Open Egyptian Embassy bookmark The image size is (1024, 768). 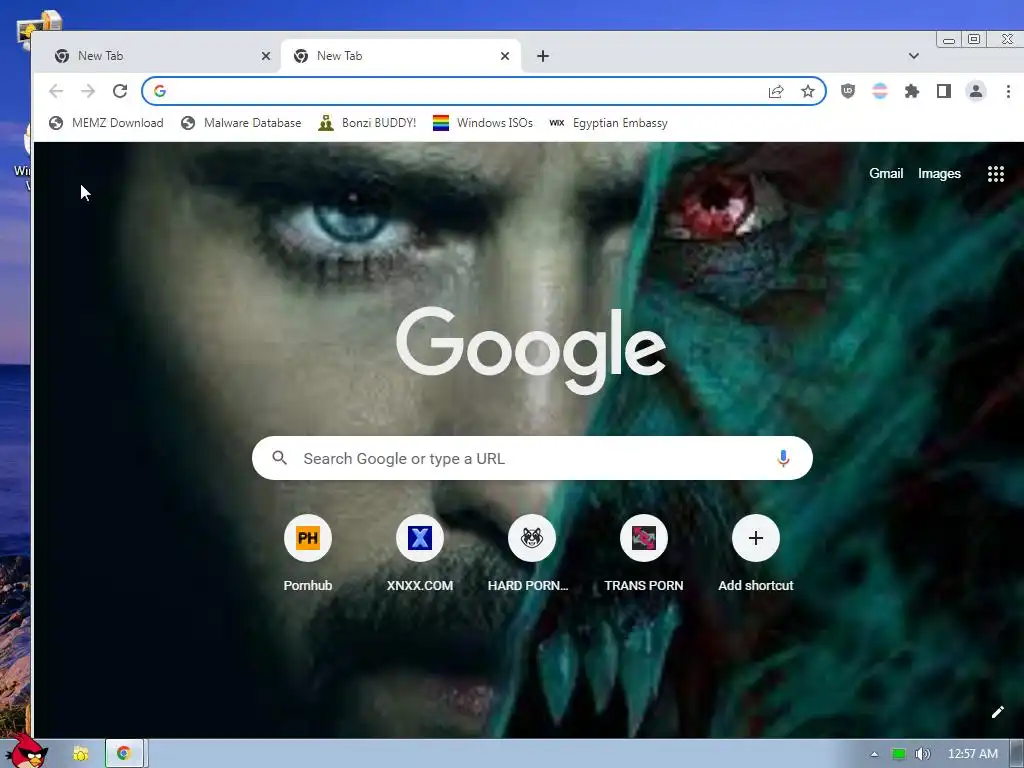(609, 123)
